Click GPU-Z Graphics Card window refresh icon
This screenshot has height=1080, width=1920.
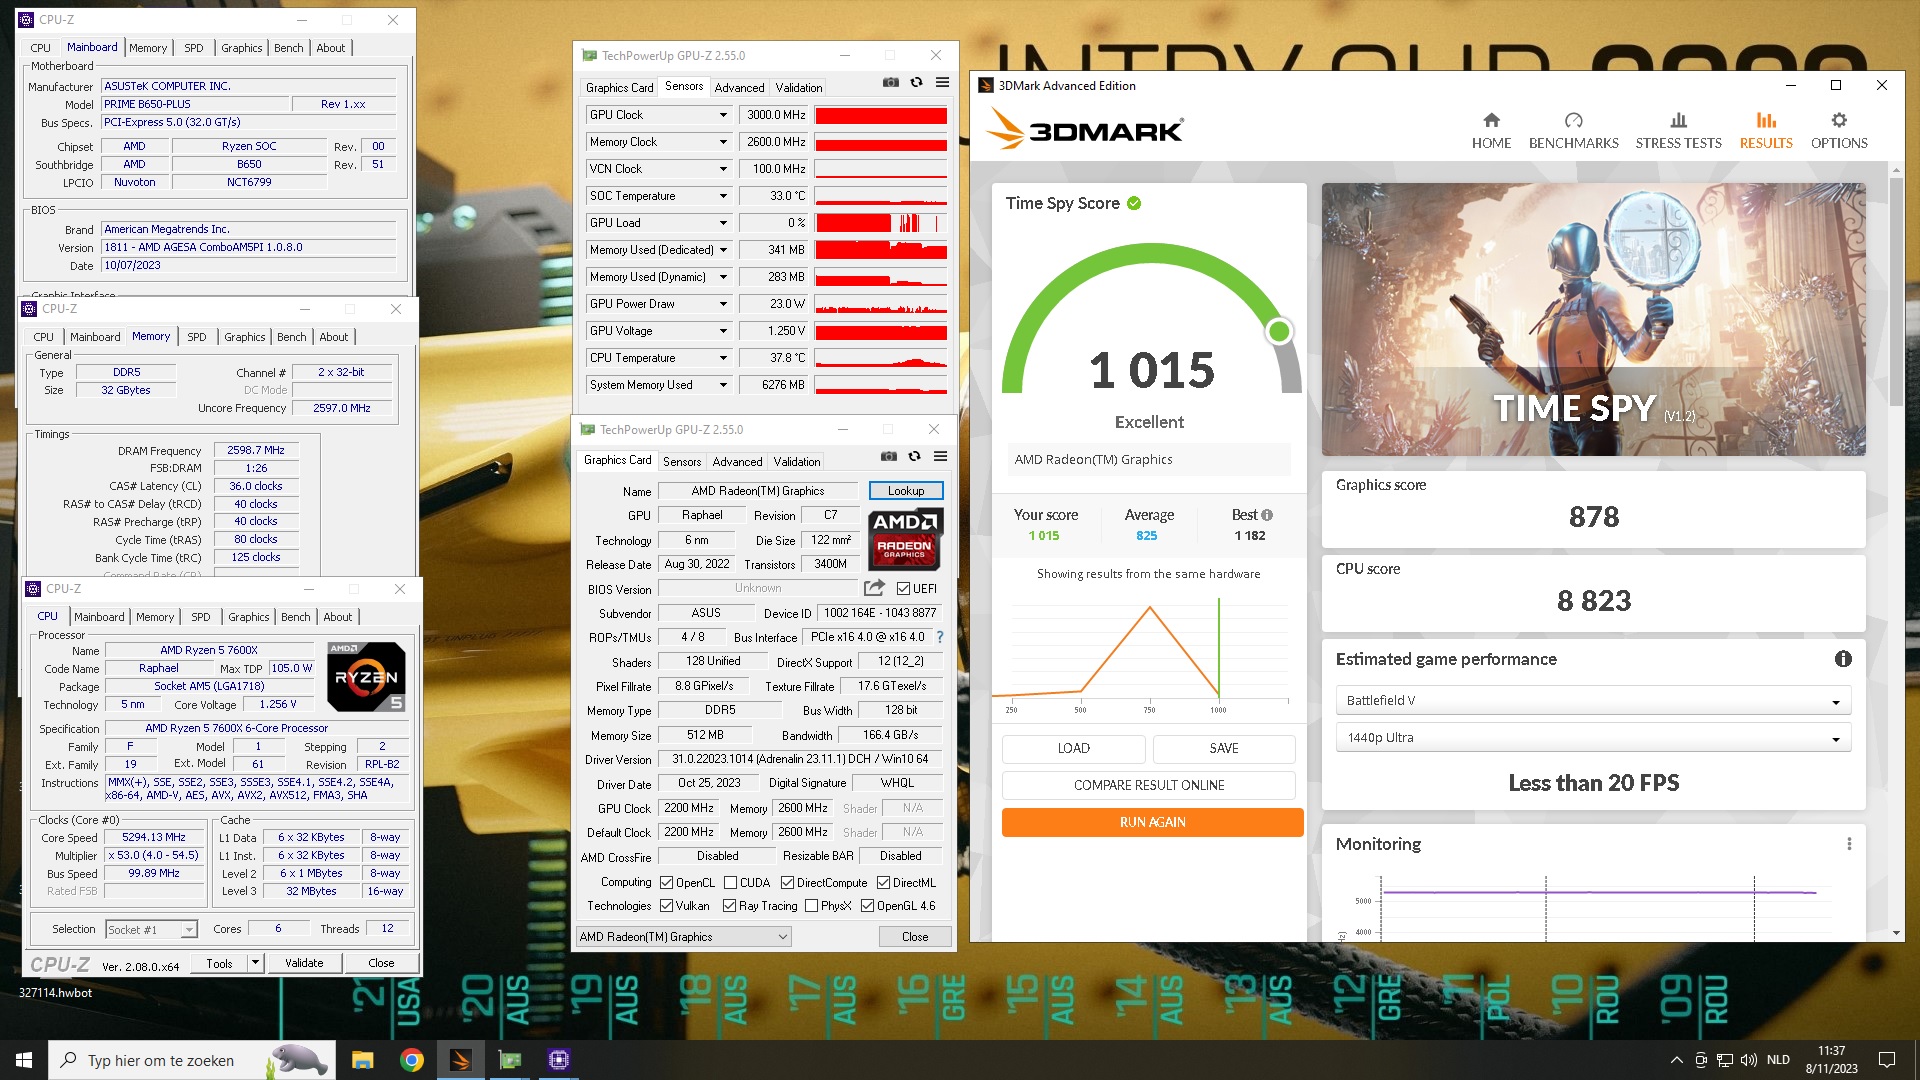(914, 457)
